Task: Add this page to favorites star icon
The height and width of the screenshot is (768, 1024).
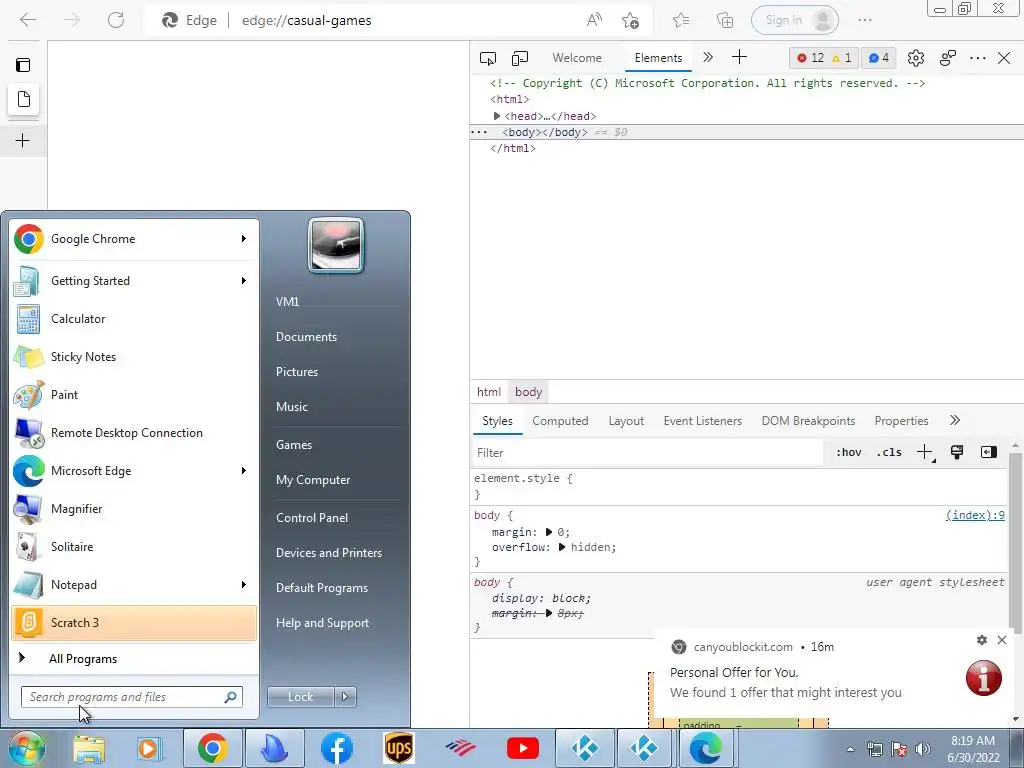Action: tap(630, 20)
